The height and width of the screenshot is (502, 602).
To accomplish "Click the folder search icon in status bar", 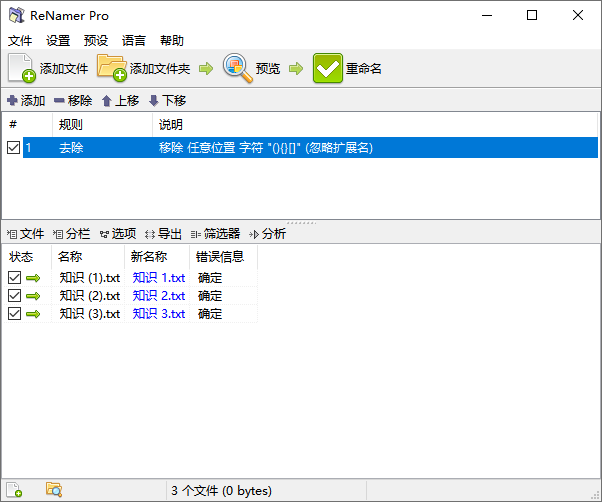I will (54, 490).
